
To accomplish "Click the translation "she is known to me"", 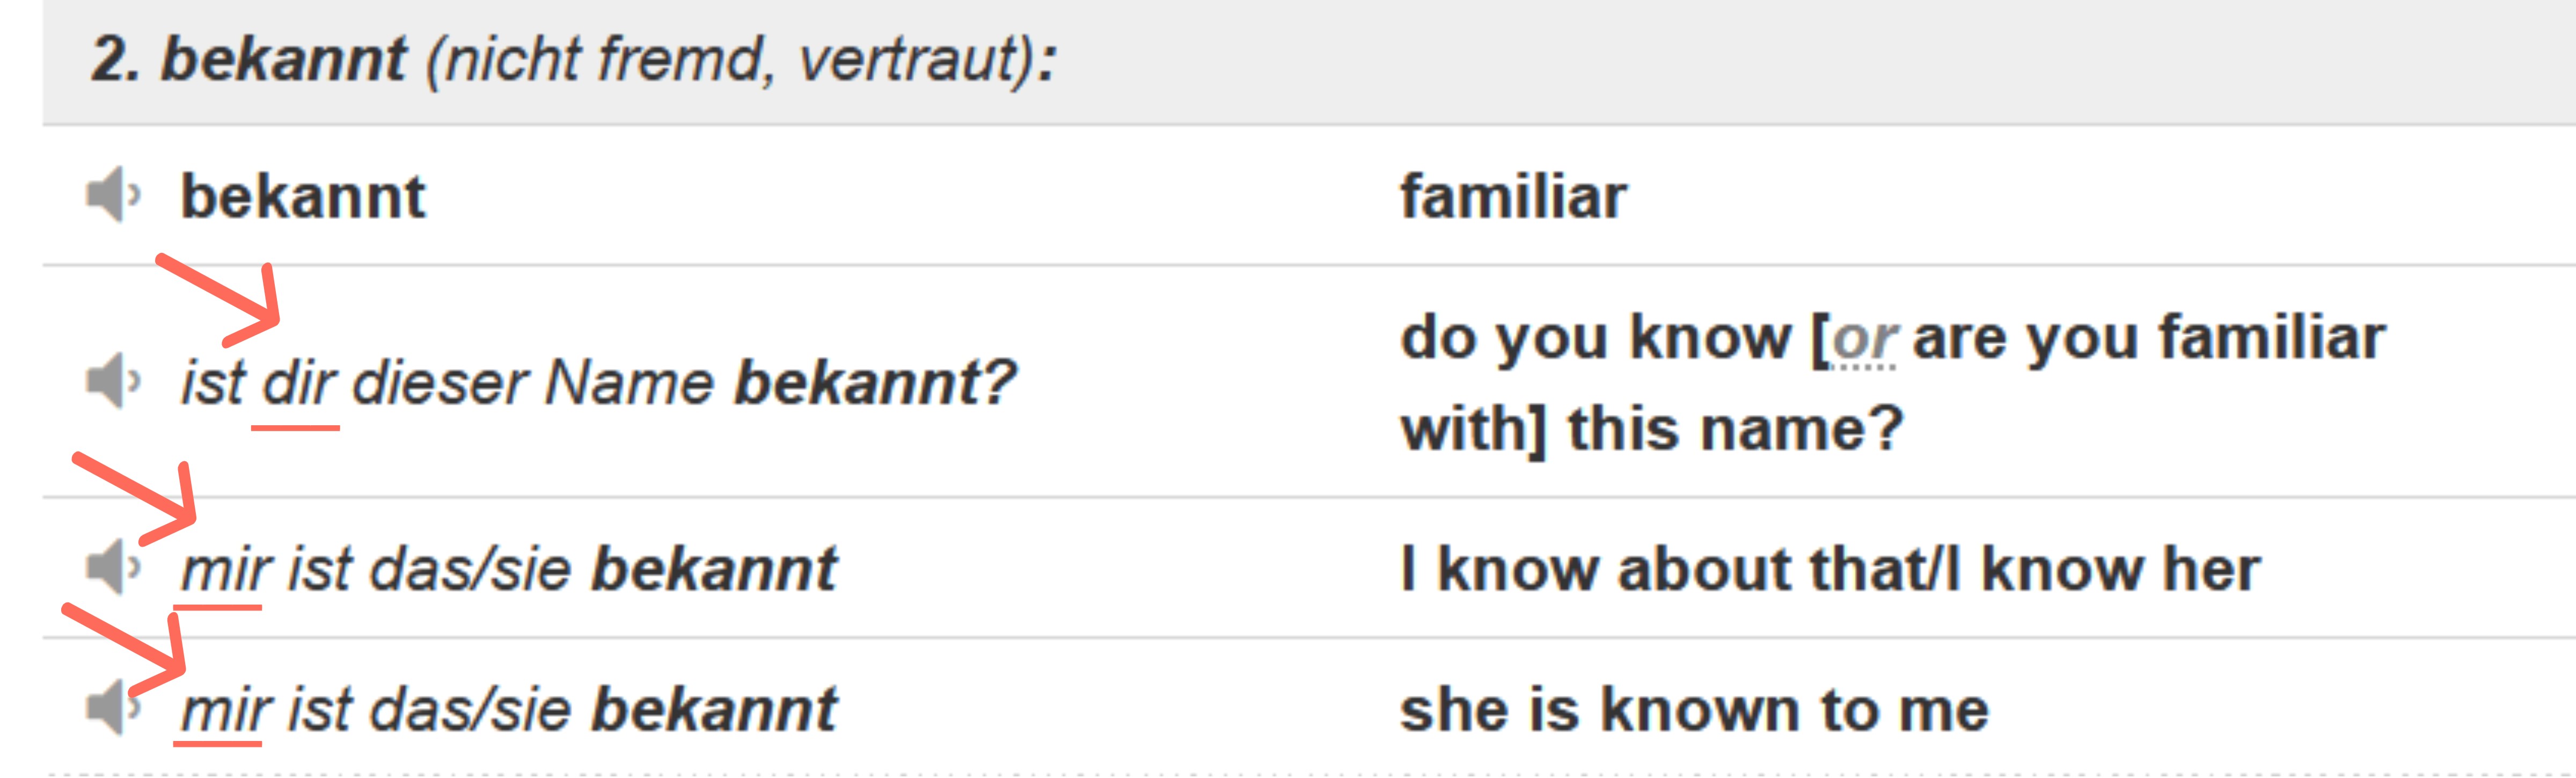I will [x=1694, y=710].
